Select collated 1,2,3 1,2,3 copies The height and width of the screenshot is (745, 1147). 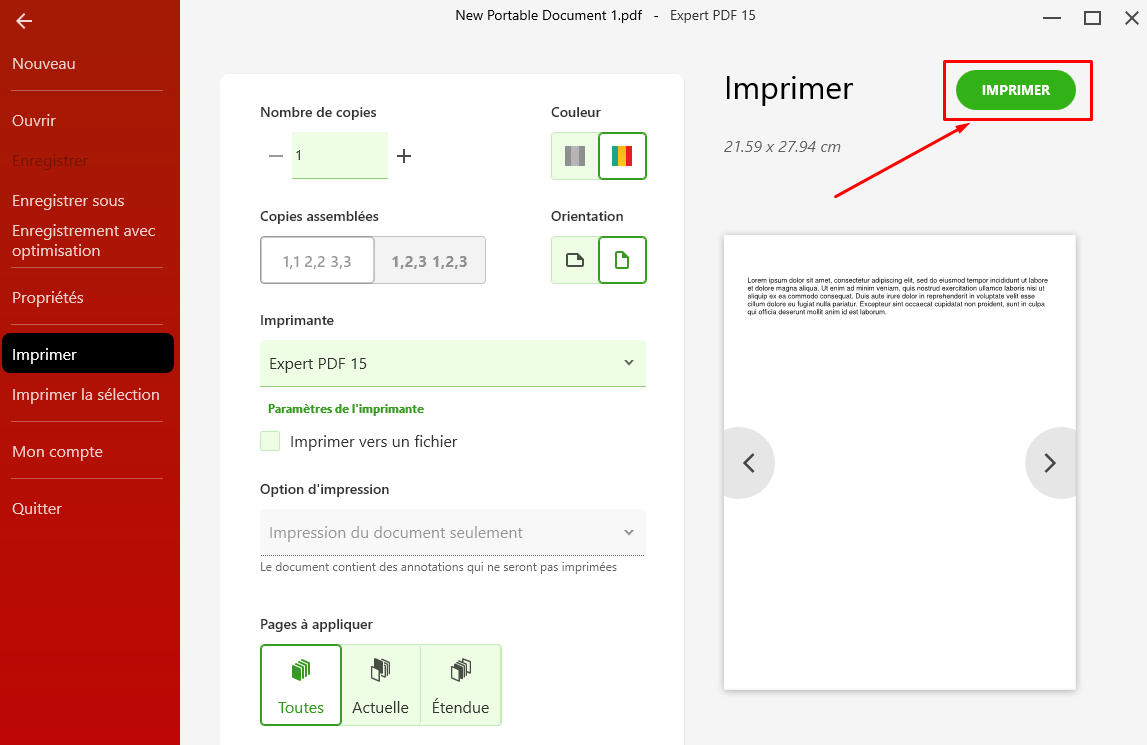[x=430, y=261]
